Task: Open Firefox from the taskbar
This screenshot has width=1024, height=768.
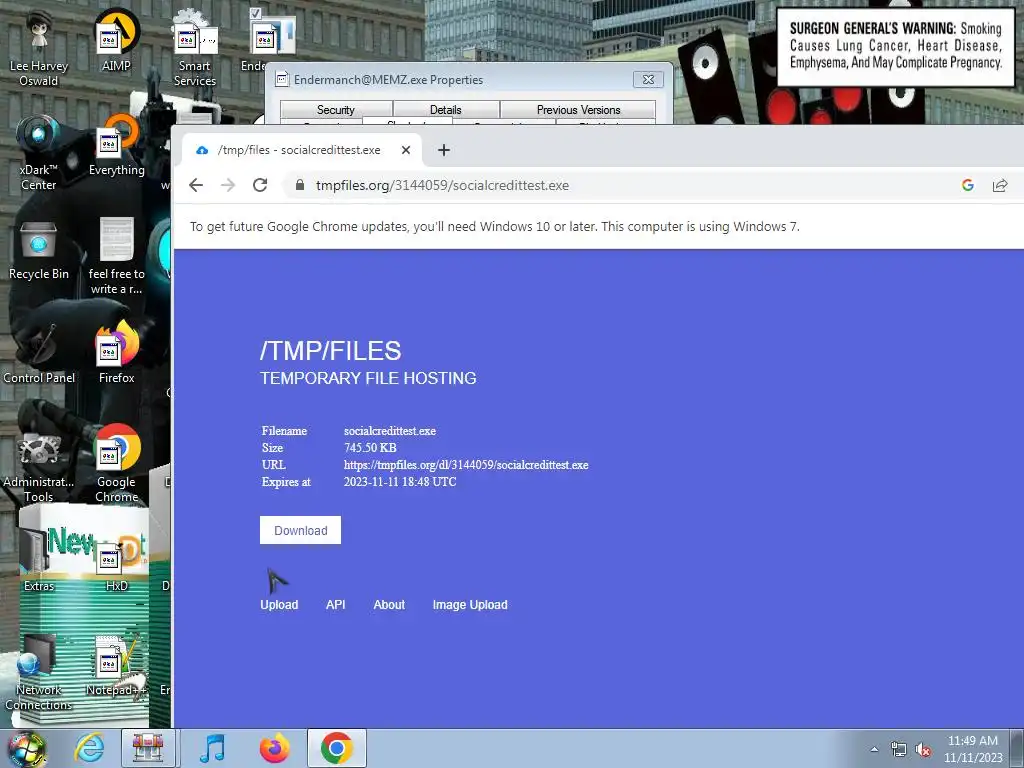Action: (x=274, y=748)
